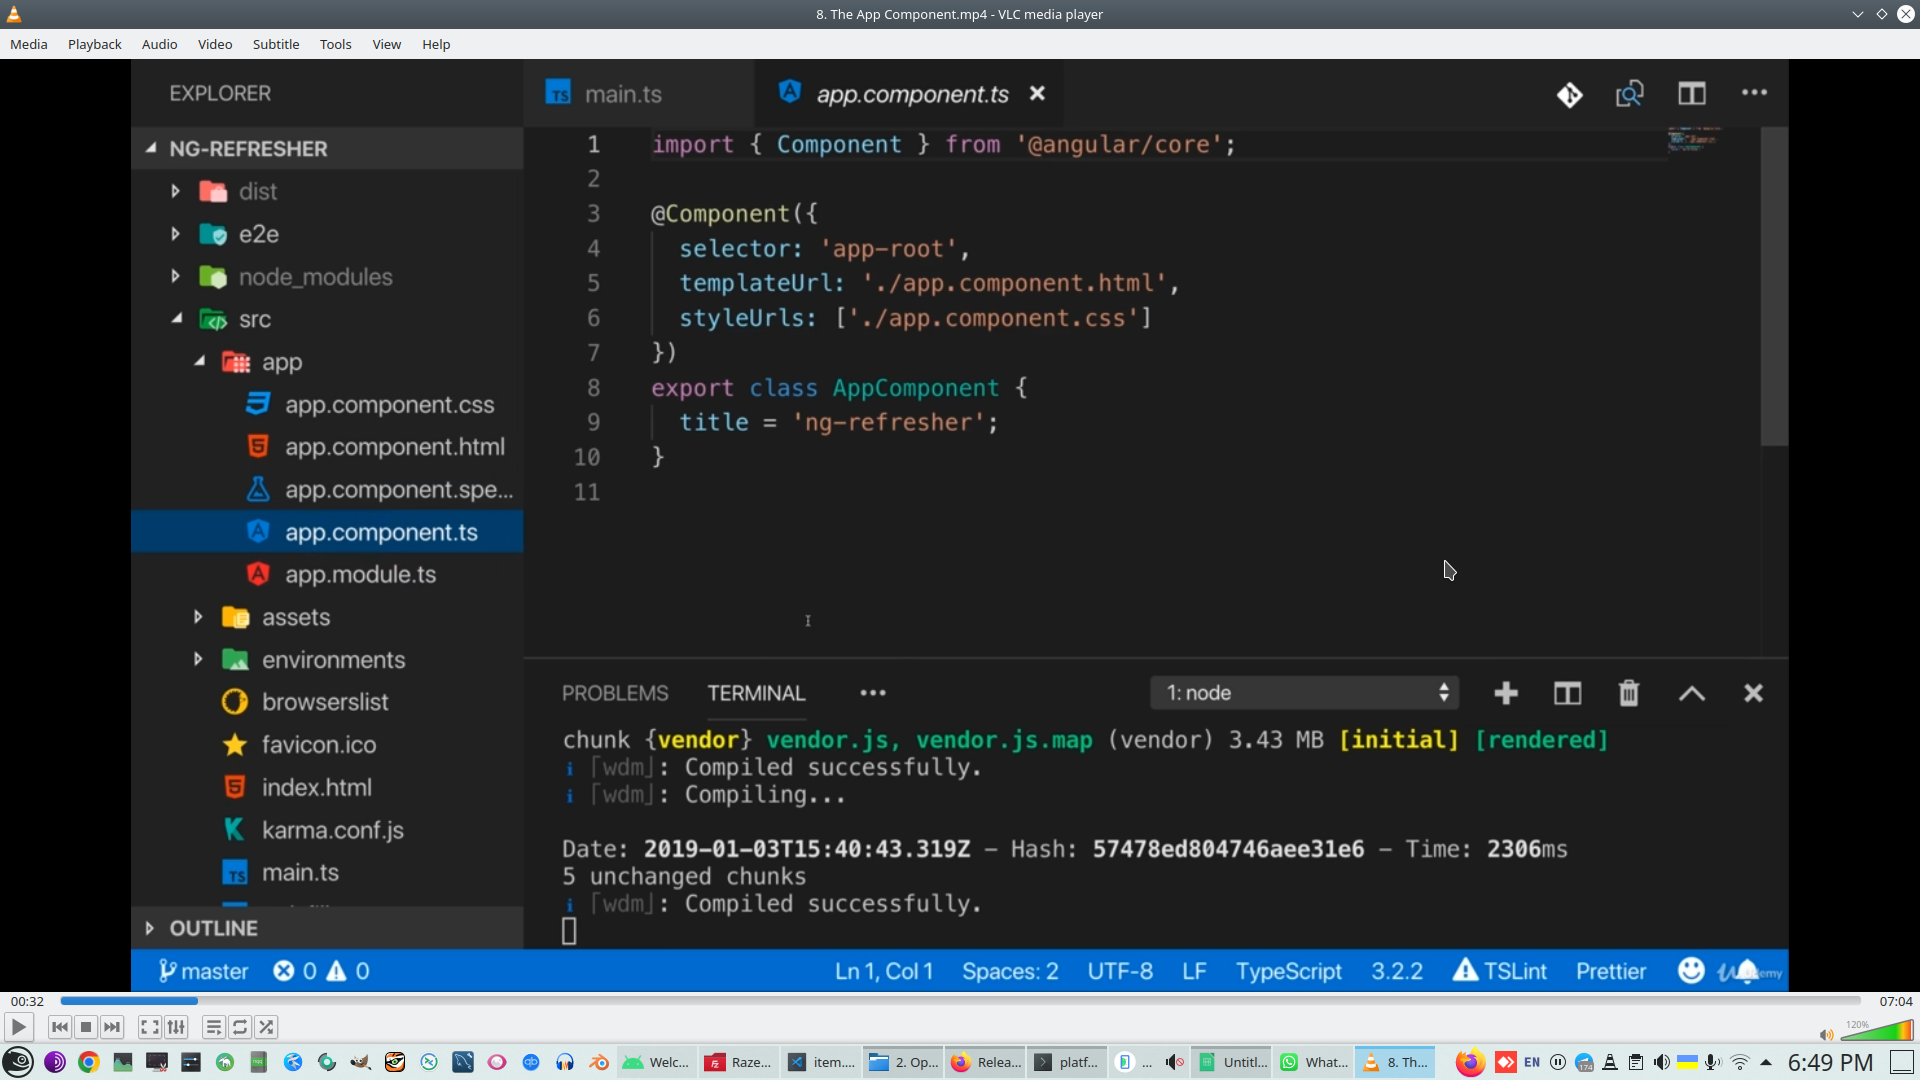Send feedback via the smiley status icon
This screenshot has height=1080, width=1920.
click(1690, 970)
